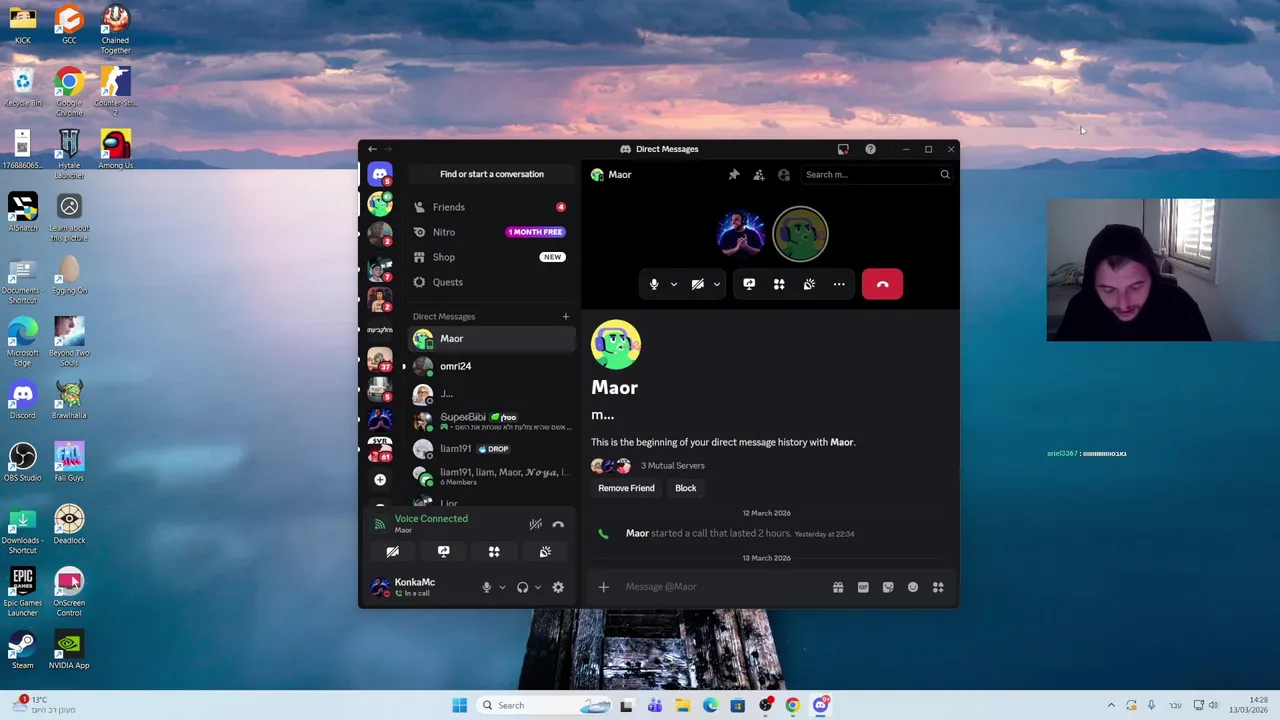
Task: Open omri24 direct message
Action: click(491, 366)
